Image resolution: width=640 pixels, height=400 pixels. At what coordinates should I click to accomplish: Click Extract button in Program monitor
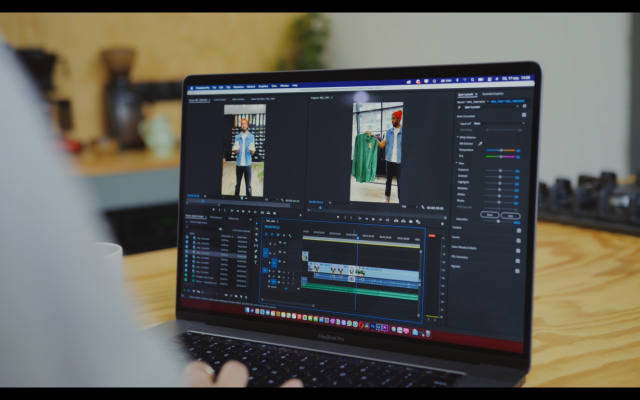click(x=403, y=221)
